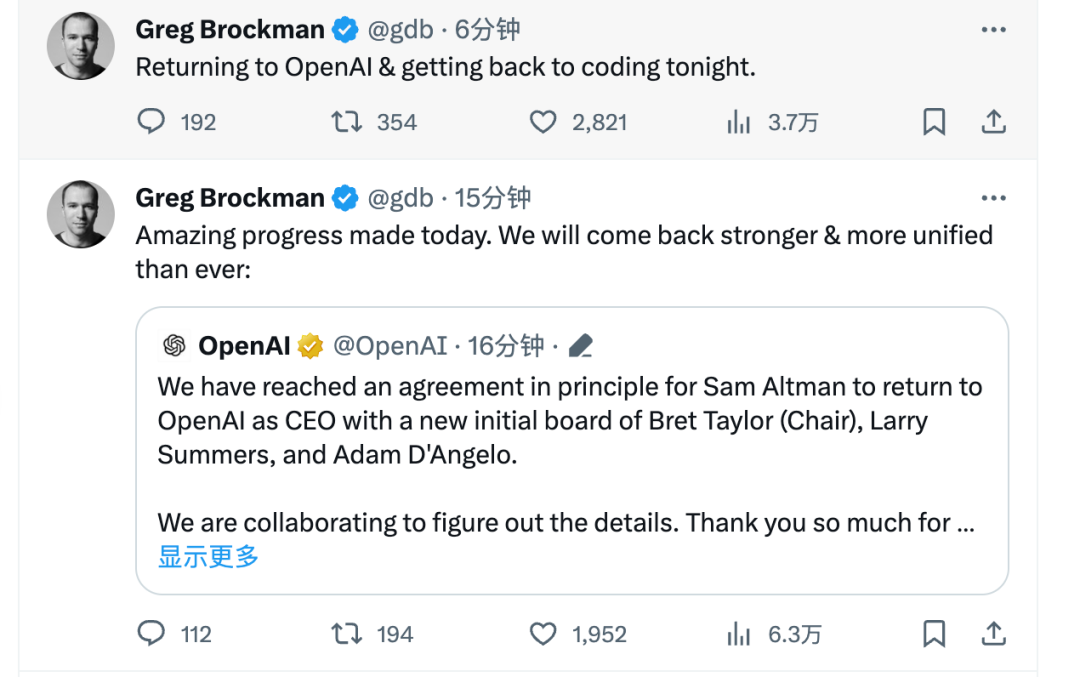
Task: Expand quoted tweet with 显示更多 link
Action: 208,556
